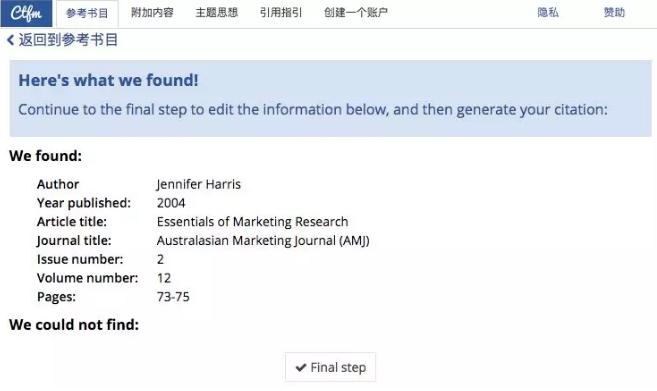
Task: Click the pages value 73-75
Action: [173, 297]
